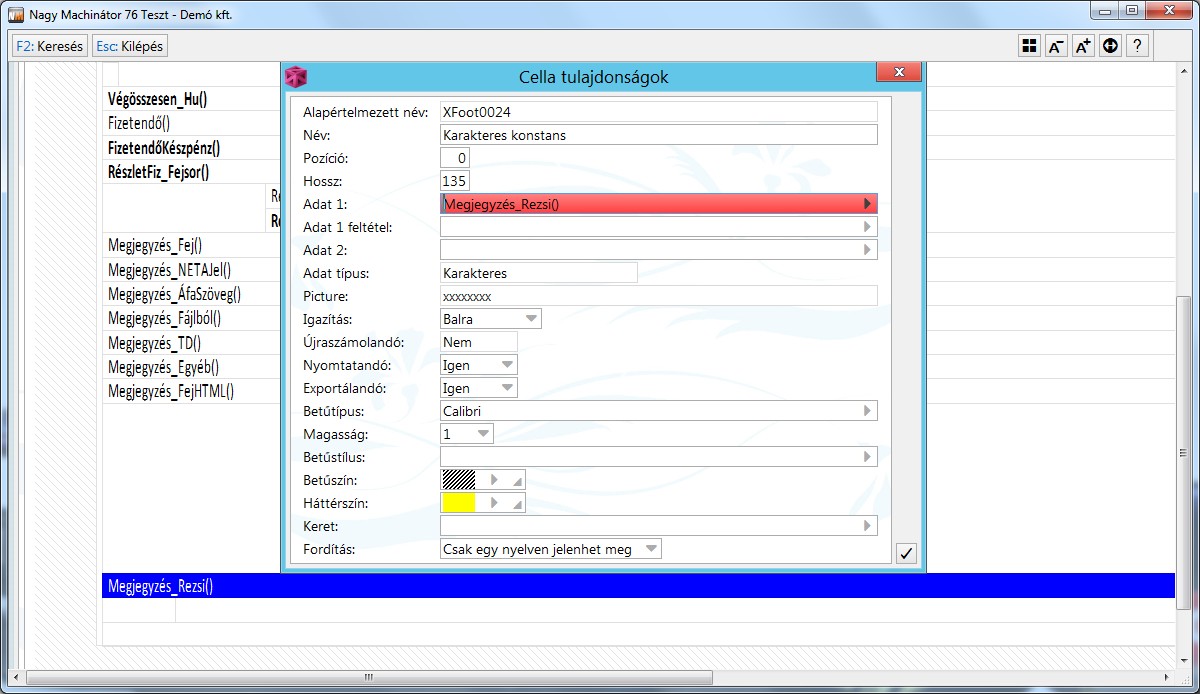Close the Cella tulajdonságok dialog
Image resolution: width=1200 pixels, height=694 pixels.
899,72
